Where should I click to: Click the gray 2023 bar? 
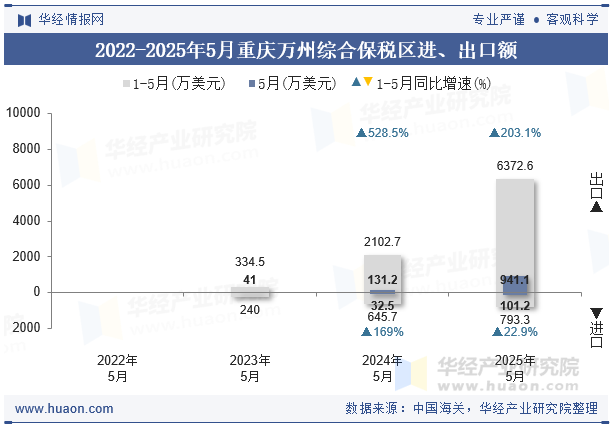(x=250, y=291)
